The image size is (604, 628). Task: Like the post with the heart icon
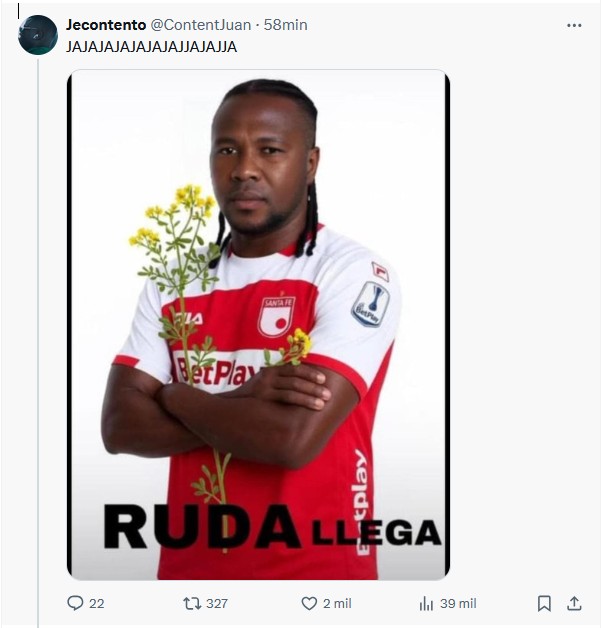point(309,603)
